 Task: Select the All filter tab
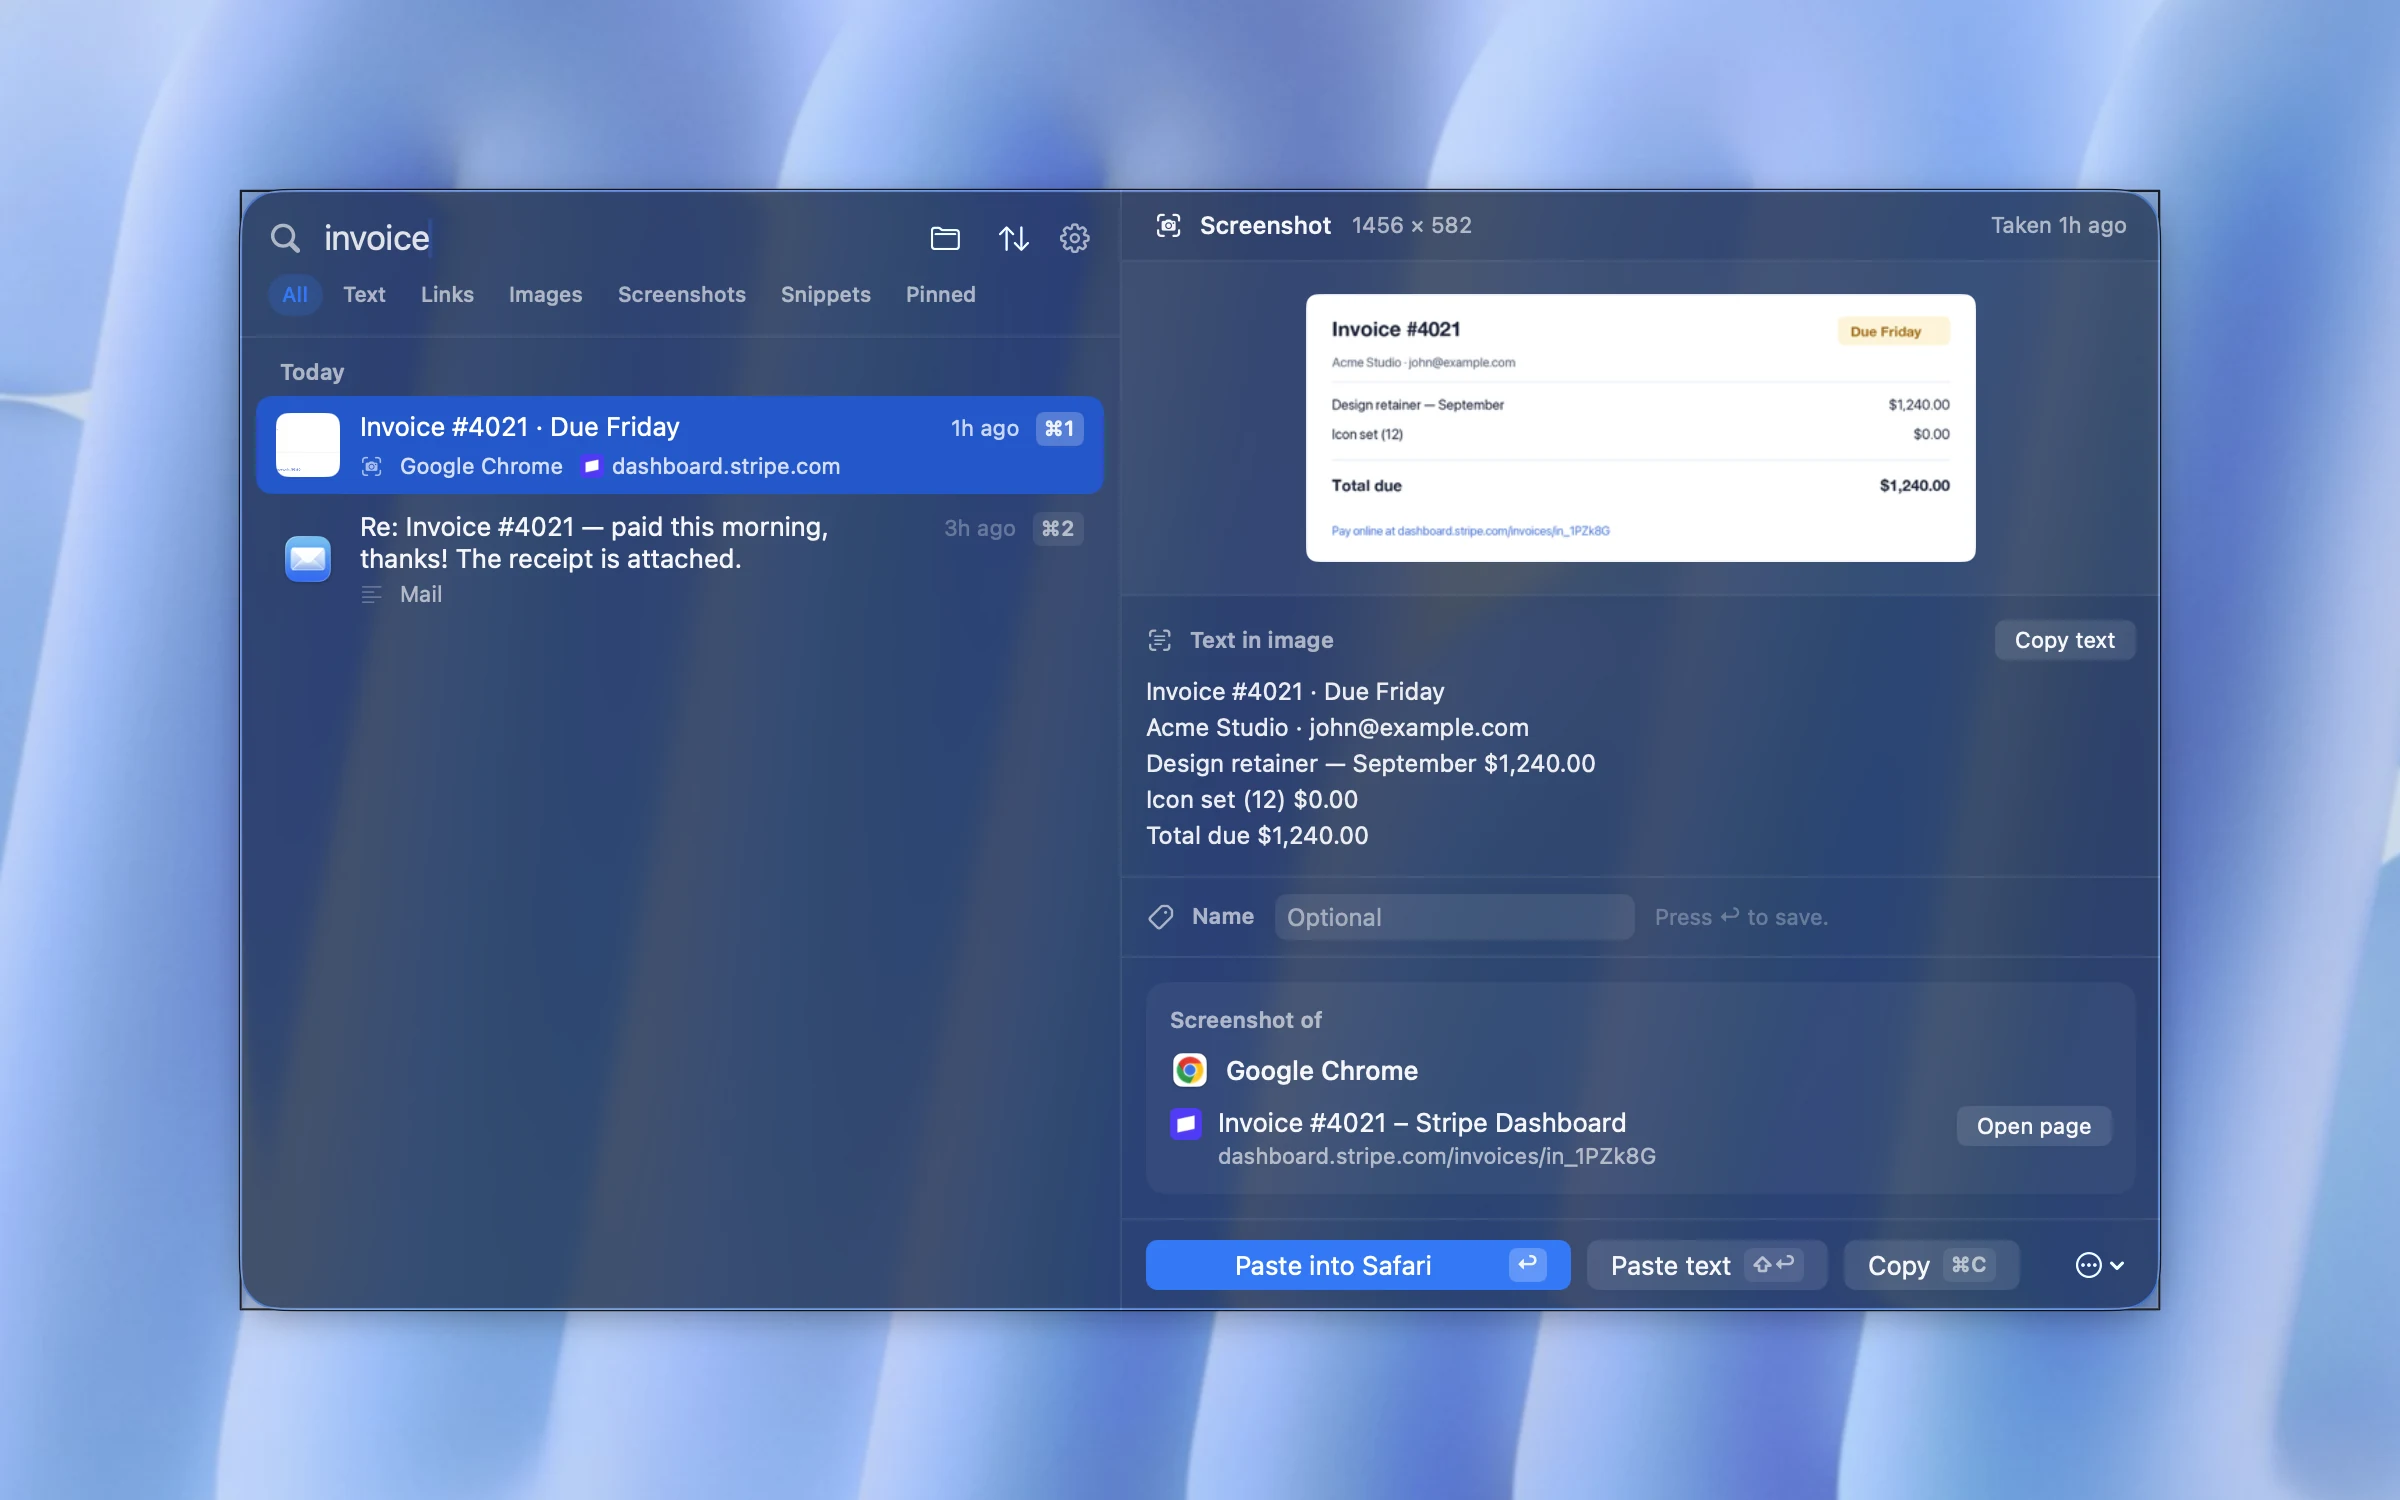(x=295, y=294)
